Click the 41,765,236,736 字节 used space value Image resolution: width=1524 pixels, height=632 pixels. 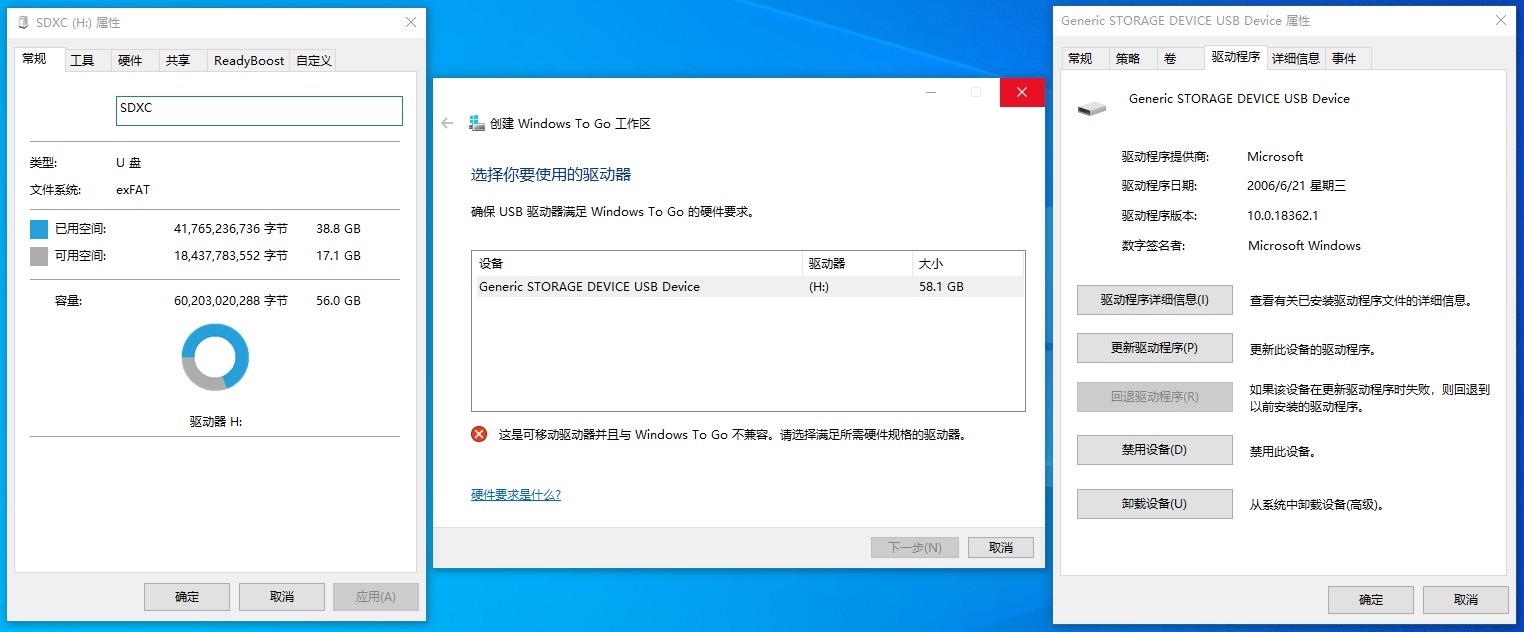point(231,229)
